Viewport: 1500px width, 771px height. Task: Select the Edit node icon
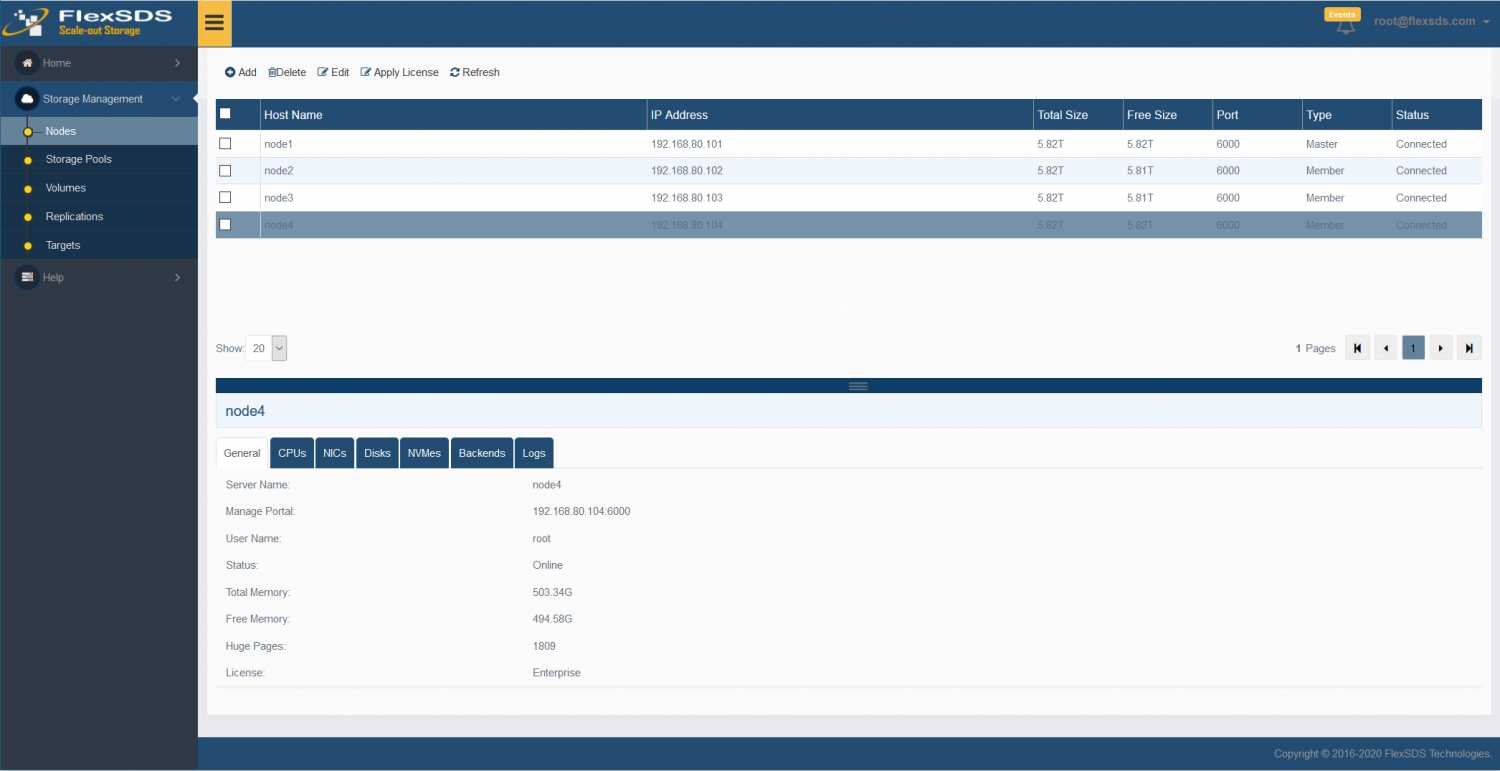click(333, 72)
